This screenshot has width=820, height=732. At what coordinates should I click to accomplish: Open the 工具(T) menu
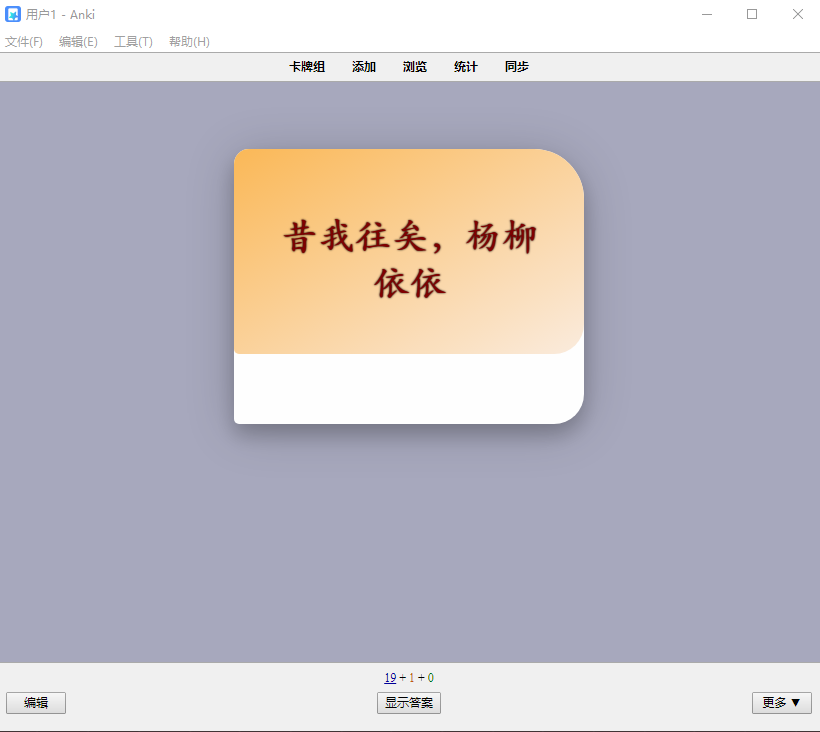point(133,42)
